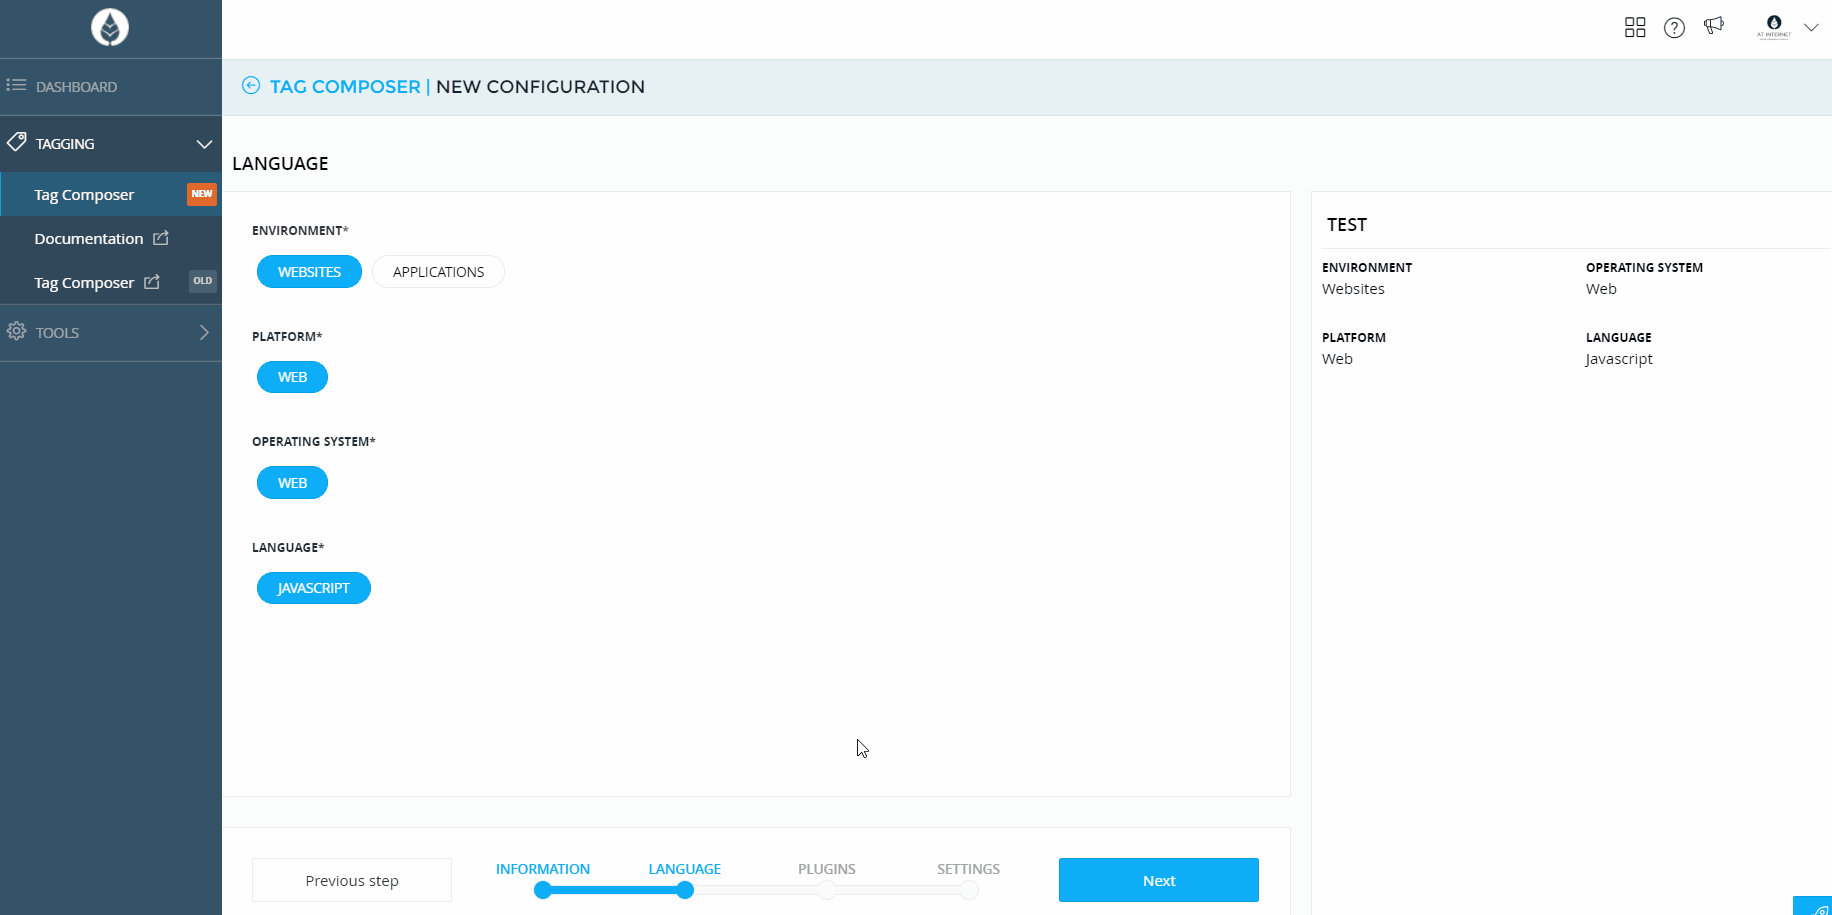Expand the Tools menu chevron
The image size is (1832, 915).
204,332
